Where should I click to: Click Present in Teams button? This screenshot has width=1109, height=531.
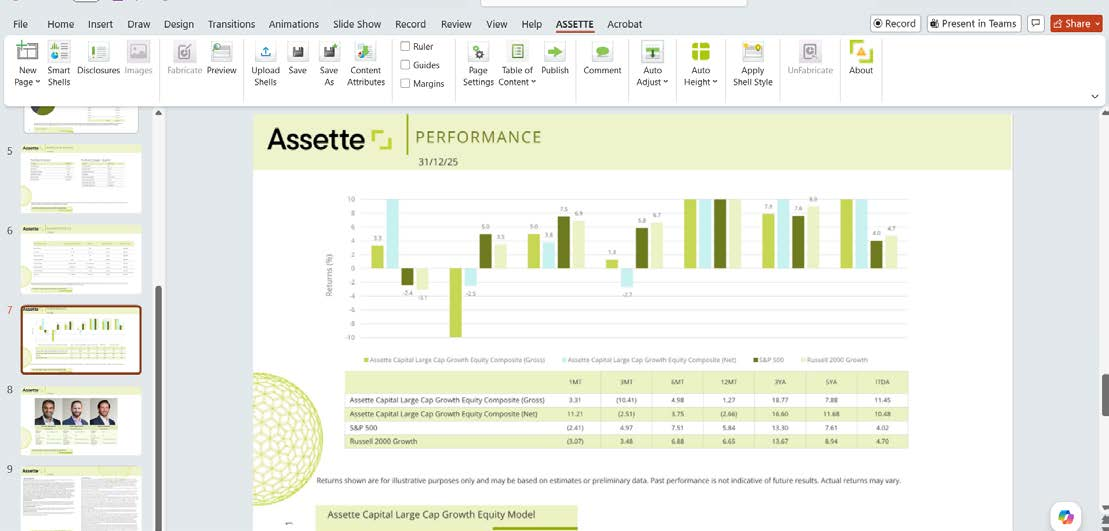974,23
